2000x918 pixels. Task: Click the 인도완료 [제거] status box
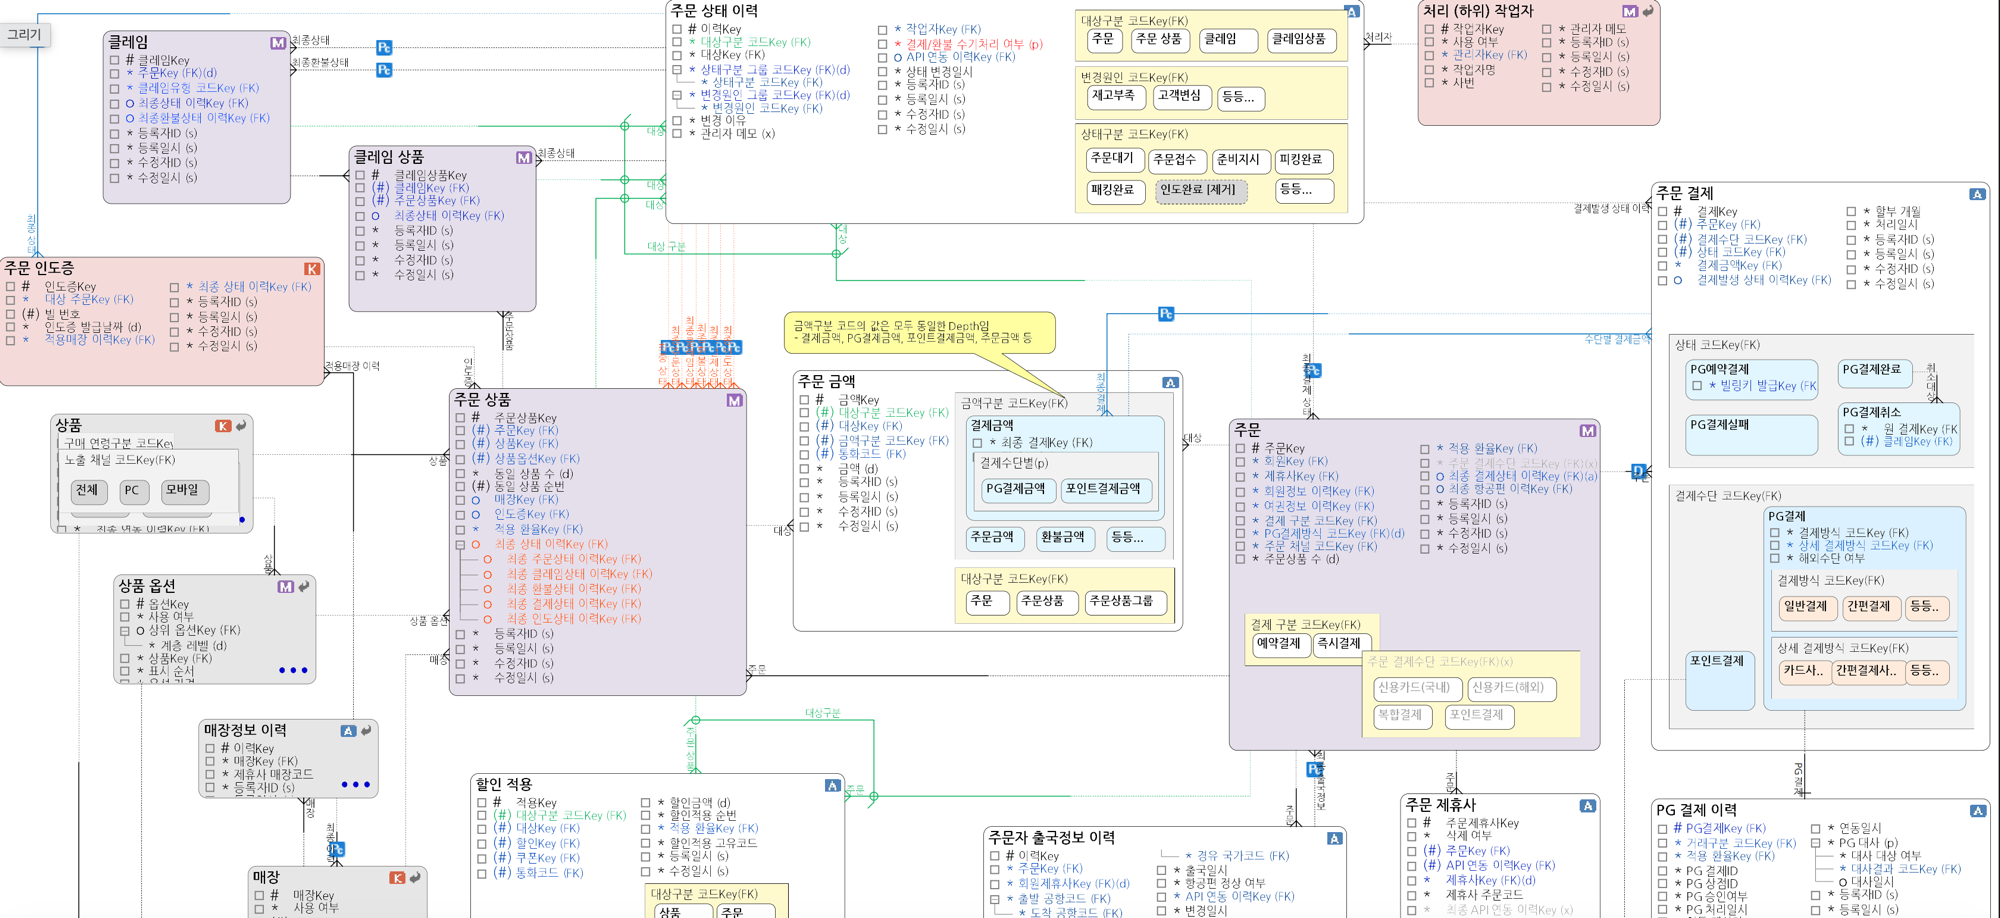[1200, 190]
